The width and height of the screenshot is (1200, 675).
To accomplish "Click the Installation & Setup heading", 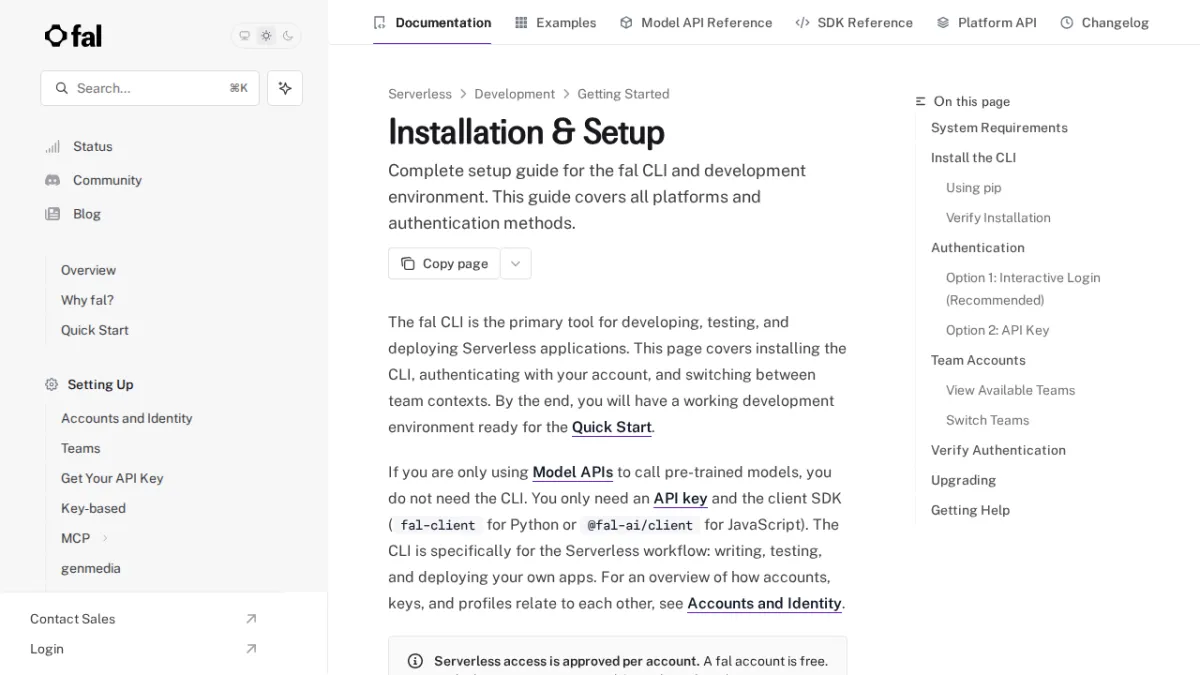I will coord(526,132).
